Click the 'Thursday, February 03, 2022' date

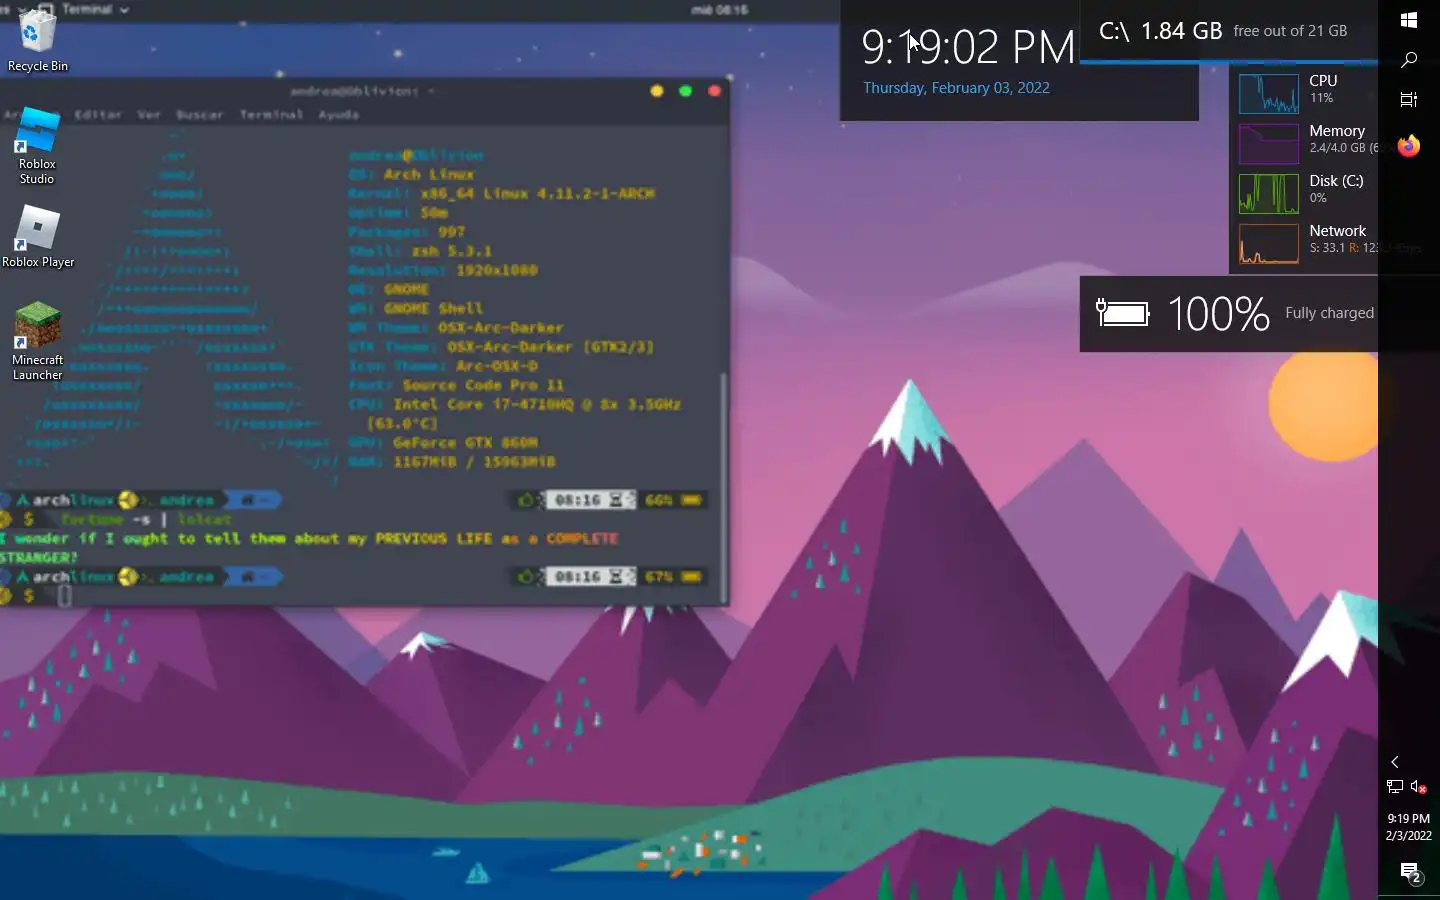coord(956,88)
